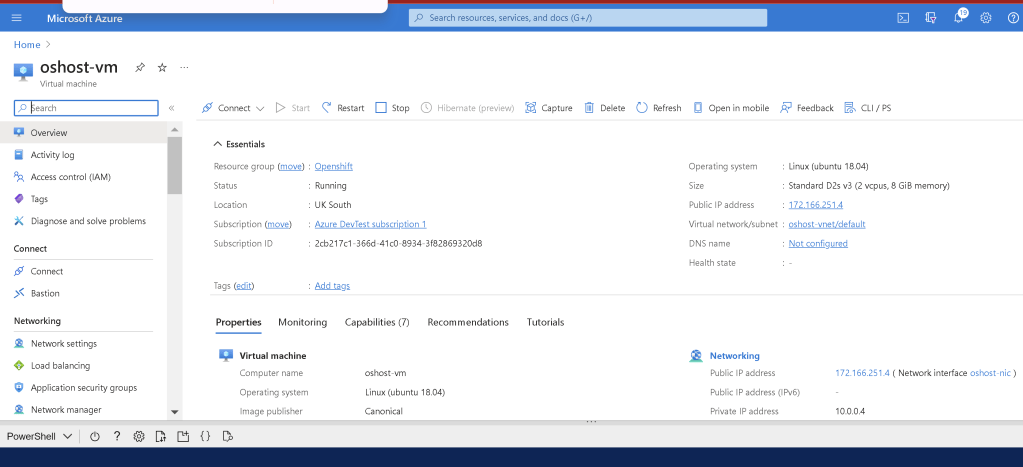Image resolution: width=1023 pixels, height=467 pixels.
Task: Switch to the Tutorials tab
Action: pyautogui.click(x=545, y=322)
